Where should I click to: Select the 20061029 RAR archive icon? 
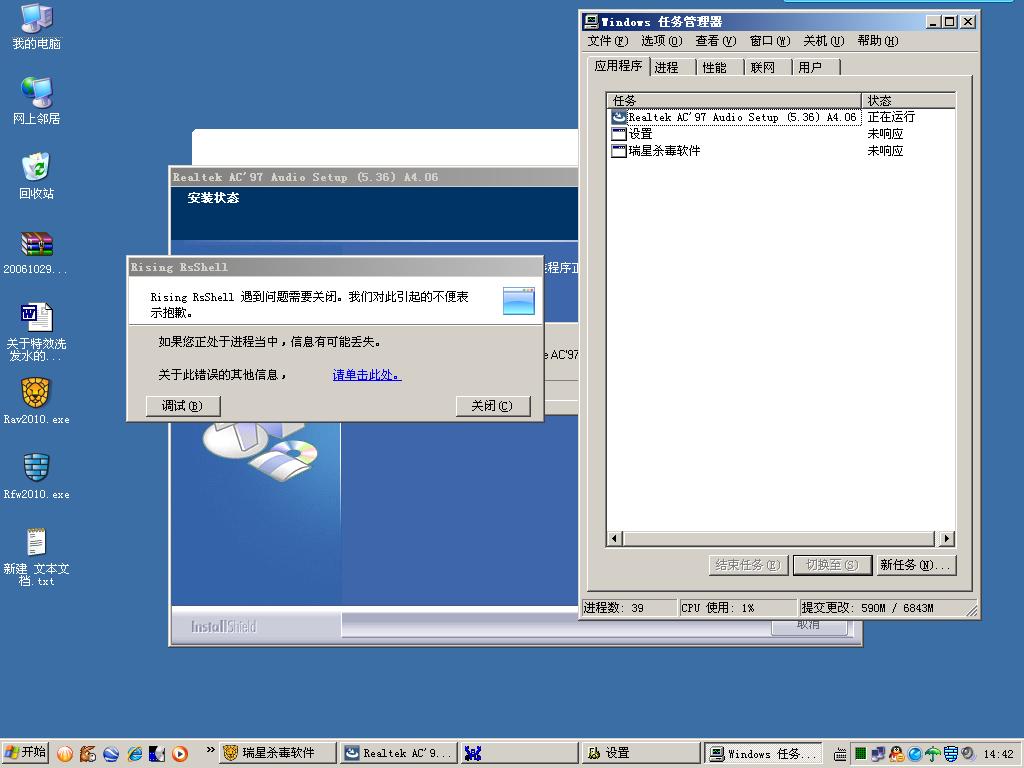(x=37, y=253)
